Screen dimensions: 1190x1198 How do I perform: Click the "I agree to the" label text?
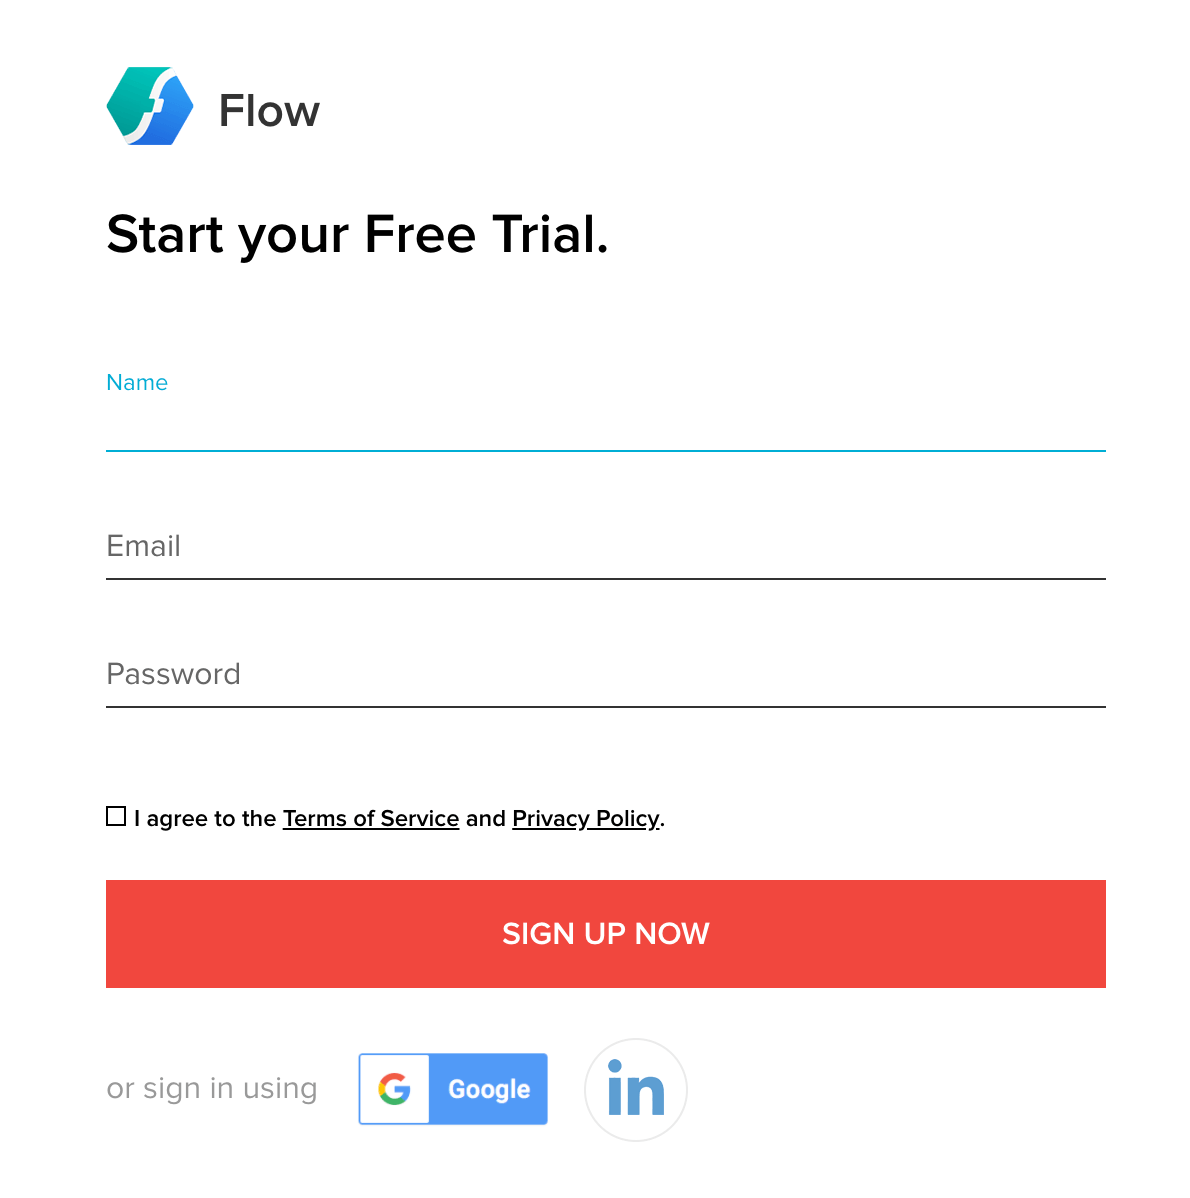tap(205, 819)
